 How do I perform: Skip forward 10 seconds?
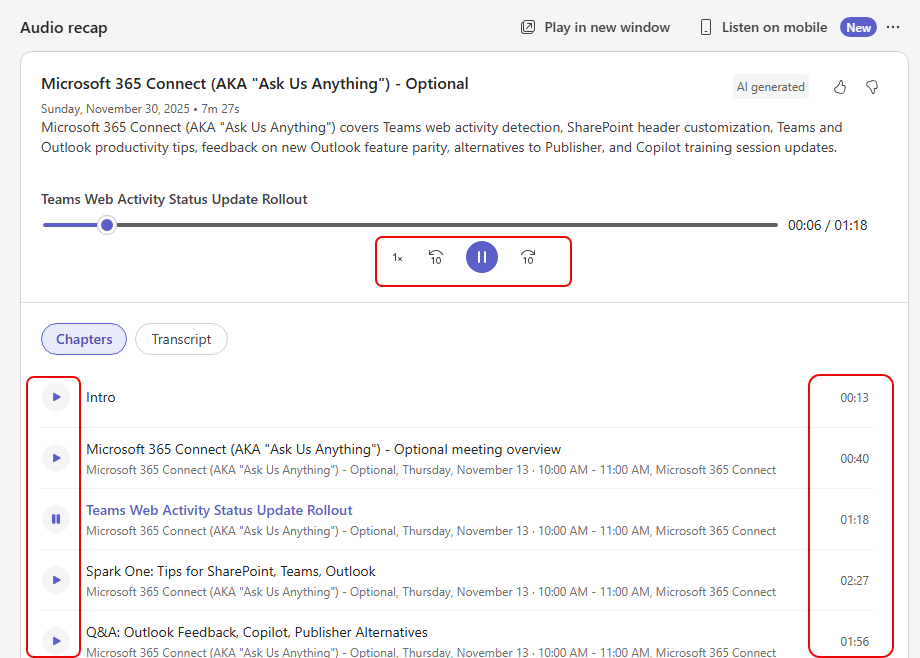click(528, 258)
